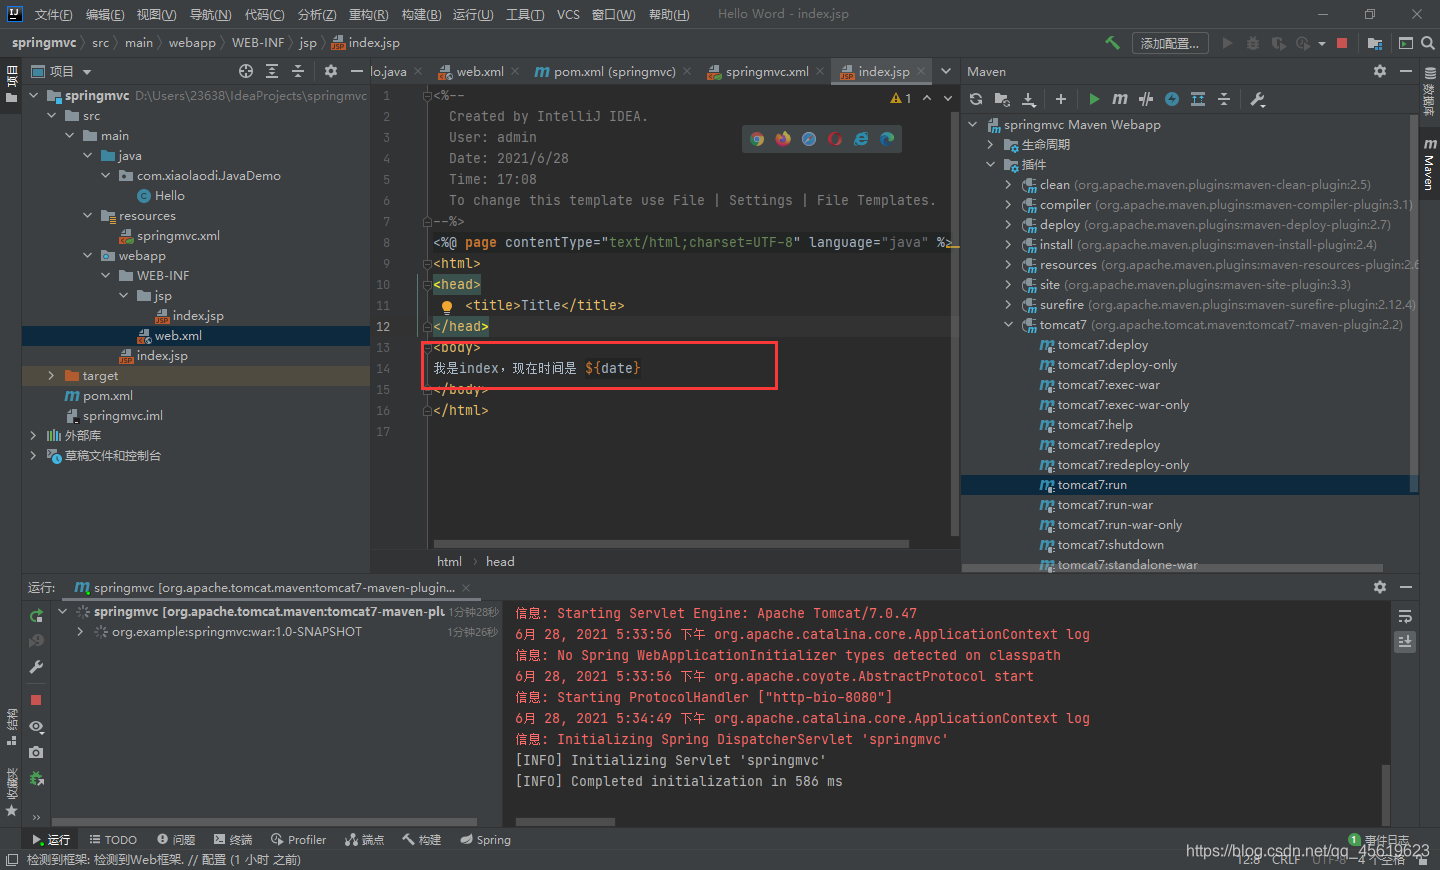Click the 添加配置 button in toolbar
This screenshot has height=870, width=1440.
[1169, 43]
